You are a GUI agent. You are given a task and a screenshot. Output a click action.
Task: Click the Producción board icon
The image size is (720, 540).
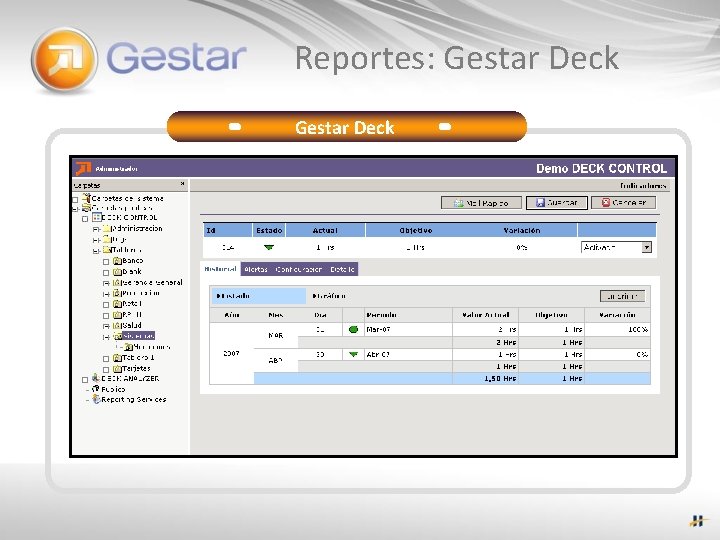click(x=117, y=293)
